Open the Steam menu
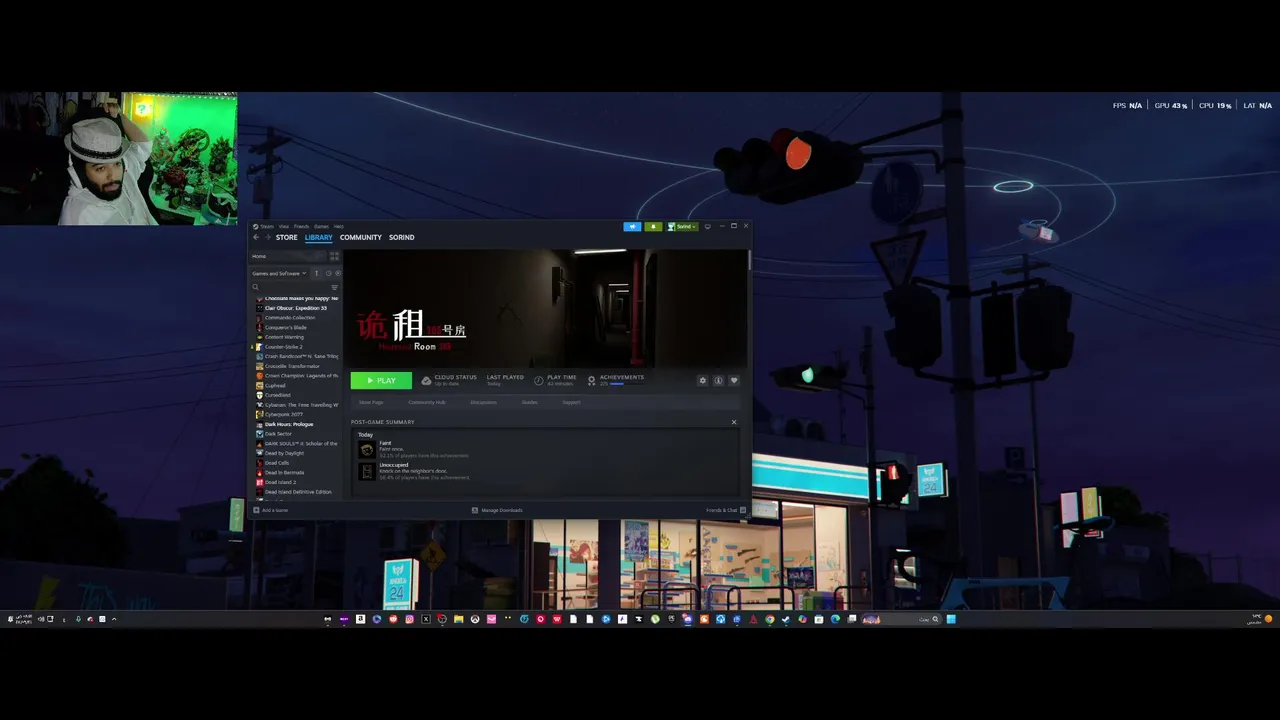 coord(267,227)
